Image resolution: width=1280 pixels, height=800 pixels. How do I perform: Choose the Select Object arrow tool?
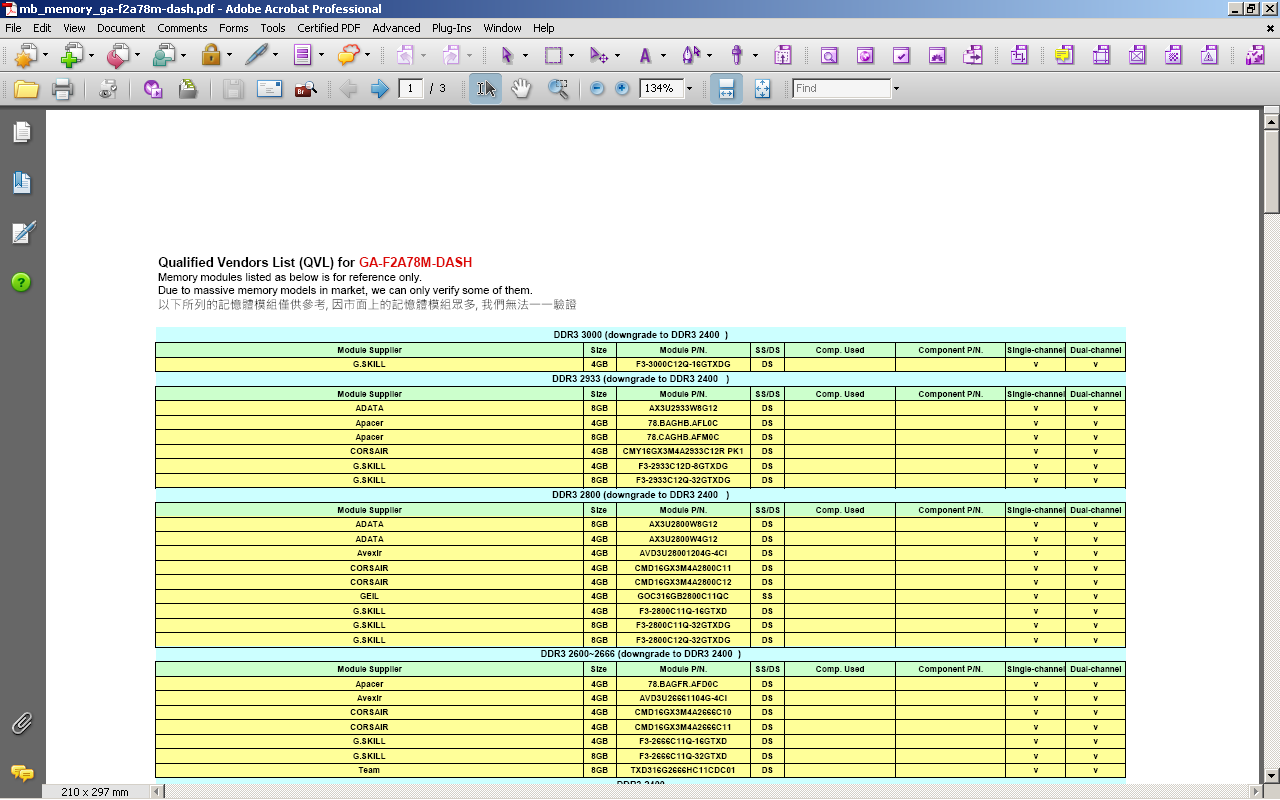point(507,55)
